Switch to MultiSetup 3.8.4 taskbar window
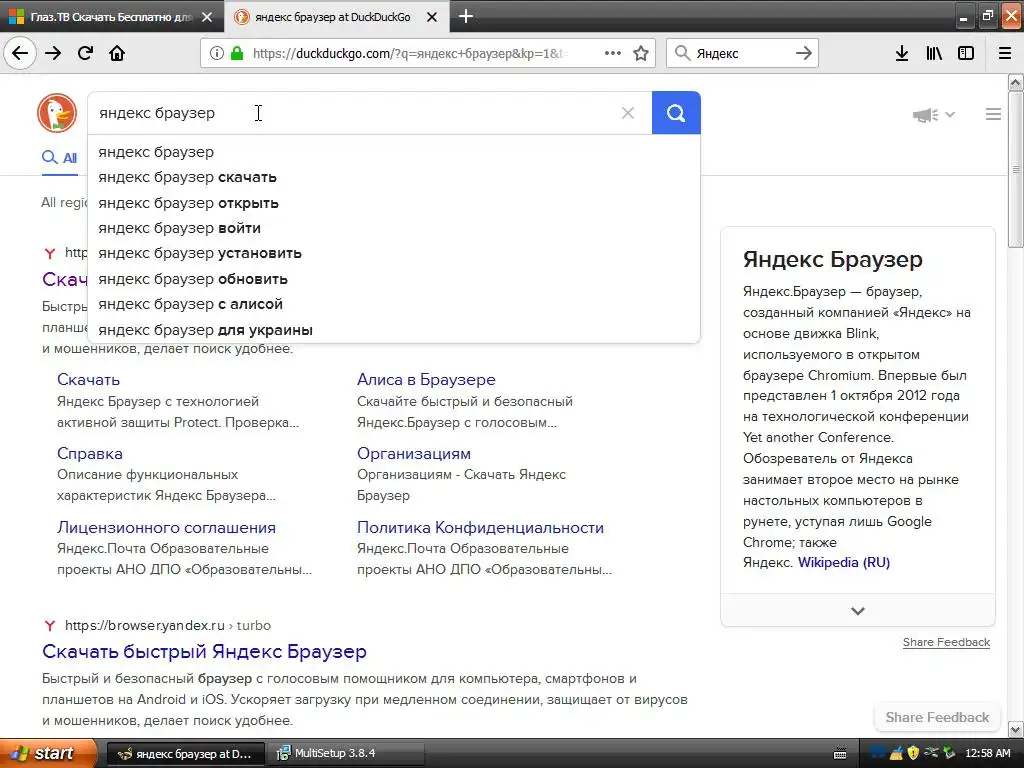This screenshot has height=768, width=1024. (x=346, y=754)
